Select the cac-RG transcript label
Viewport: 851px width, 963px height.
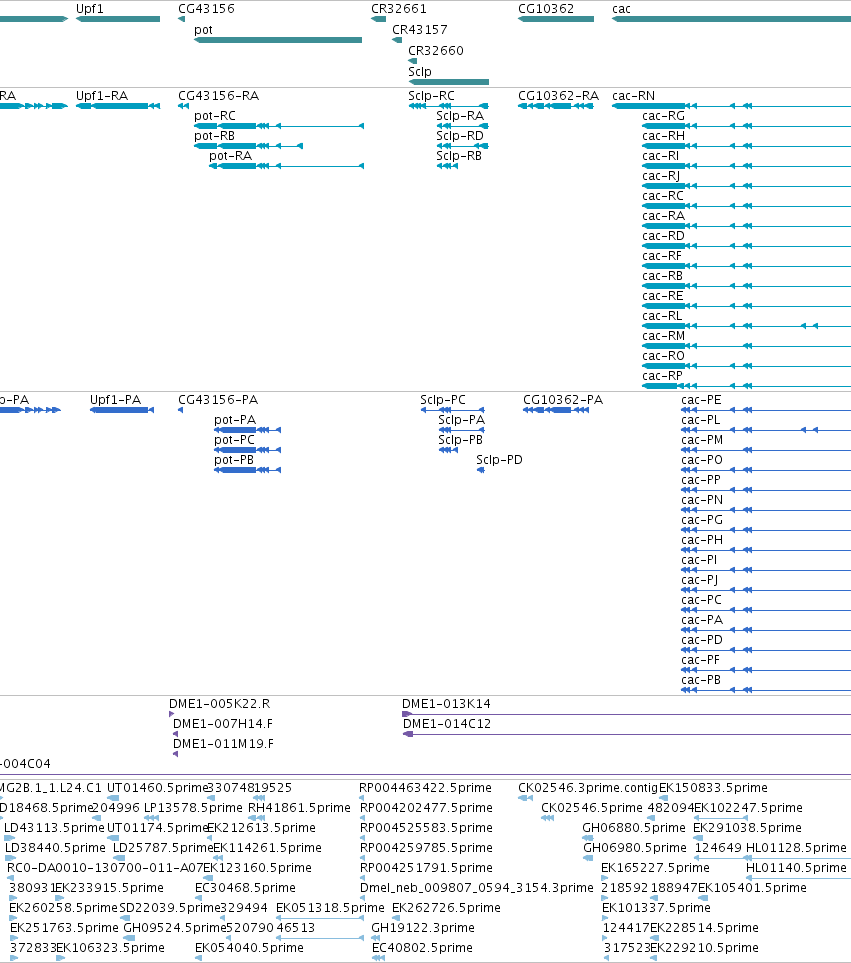pyautogui.click(x=664, y=115)
